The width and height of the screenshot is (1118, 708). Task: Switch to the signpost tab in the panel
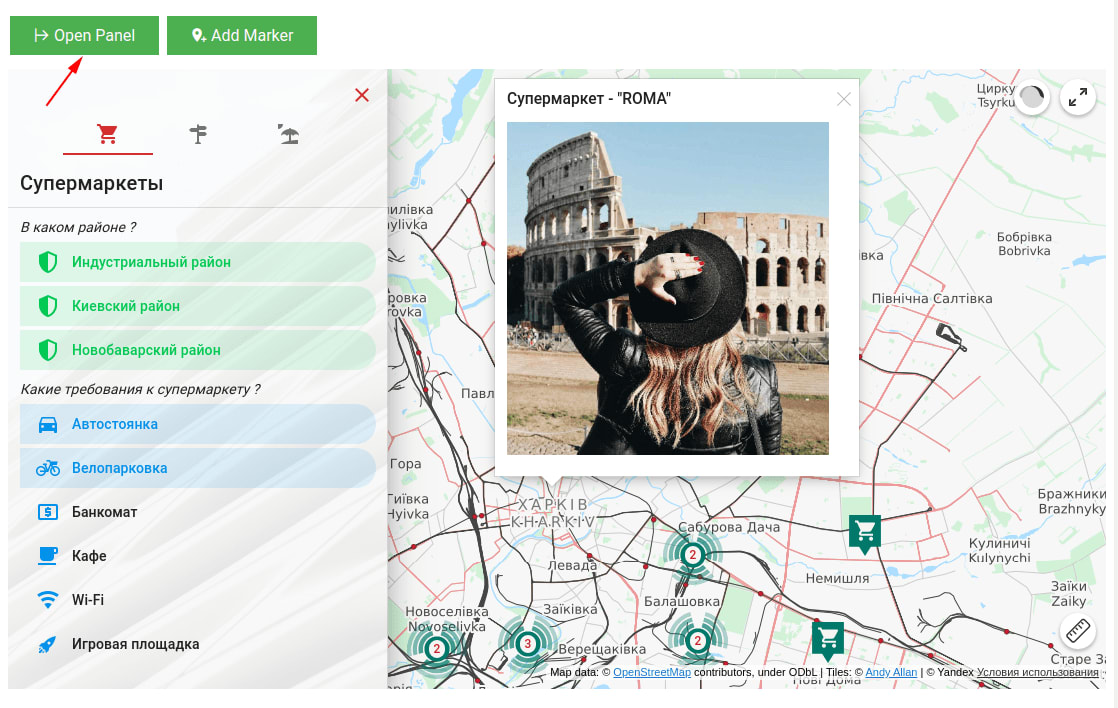[197, 132]
